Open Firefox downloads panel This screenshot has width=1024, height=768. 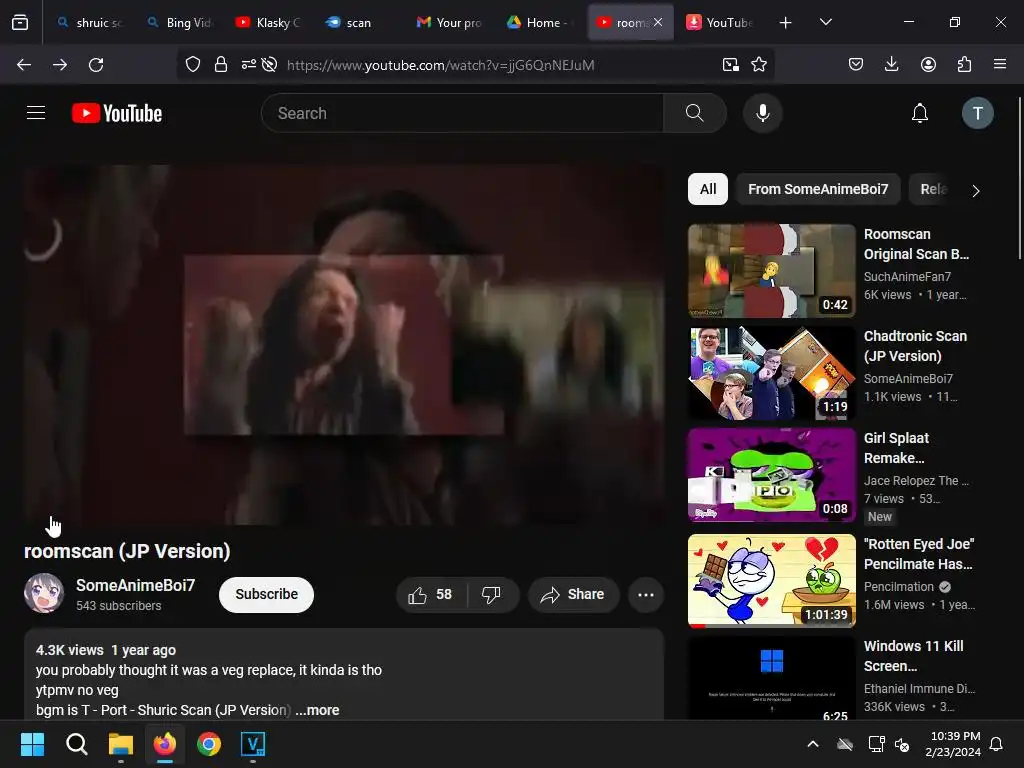click(x=891, y=64)
